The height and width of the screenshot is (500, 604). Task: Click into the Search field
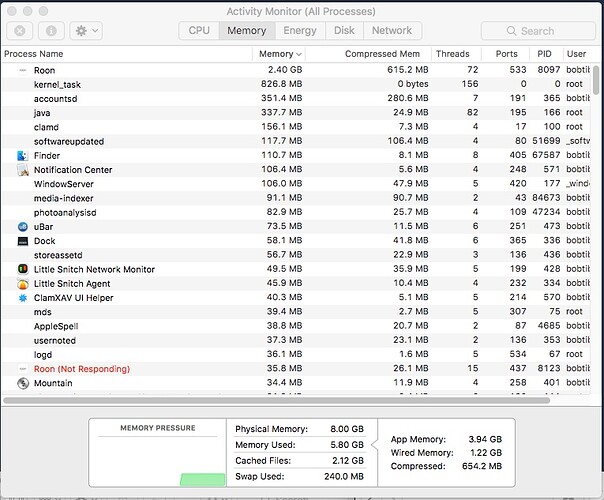click(x=538, y=31)
